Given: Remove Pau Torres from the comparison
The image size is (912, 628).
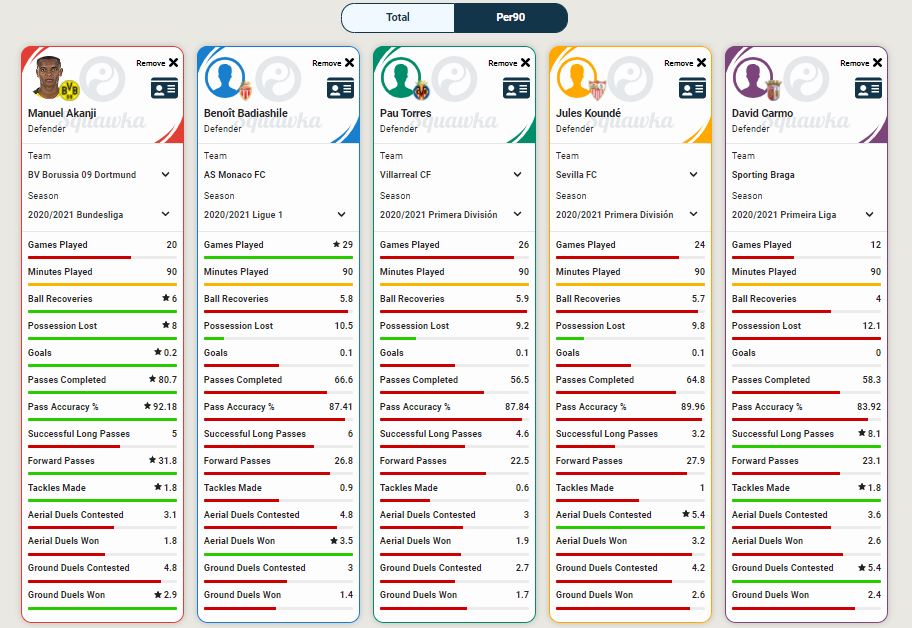Looking at the screenshot, I should tap(525, 63).
